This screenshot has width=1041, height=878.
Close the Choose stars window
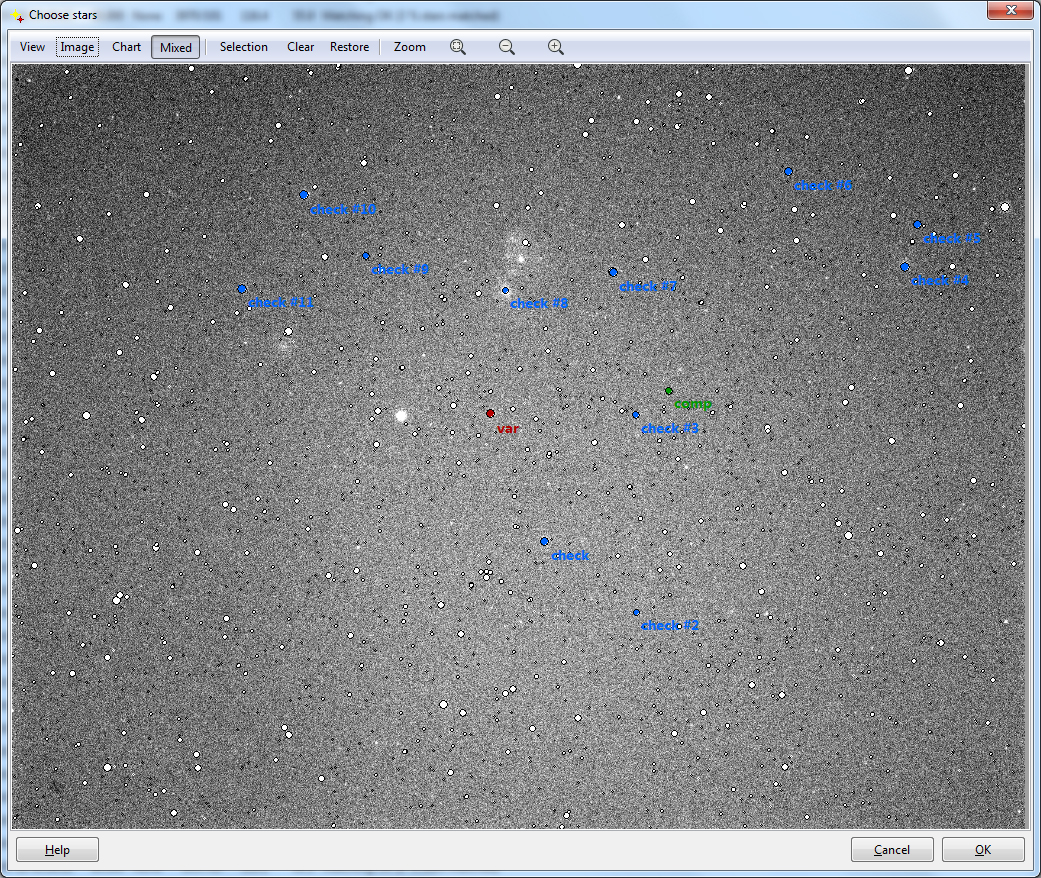(x=1010, y=11)
